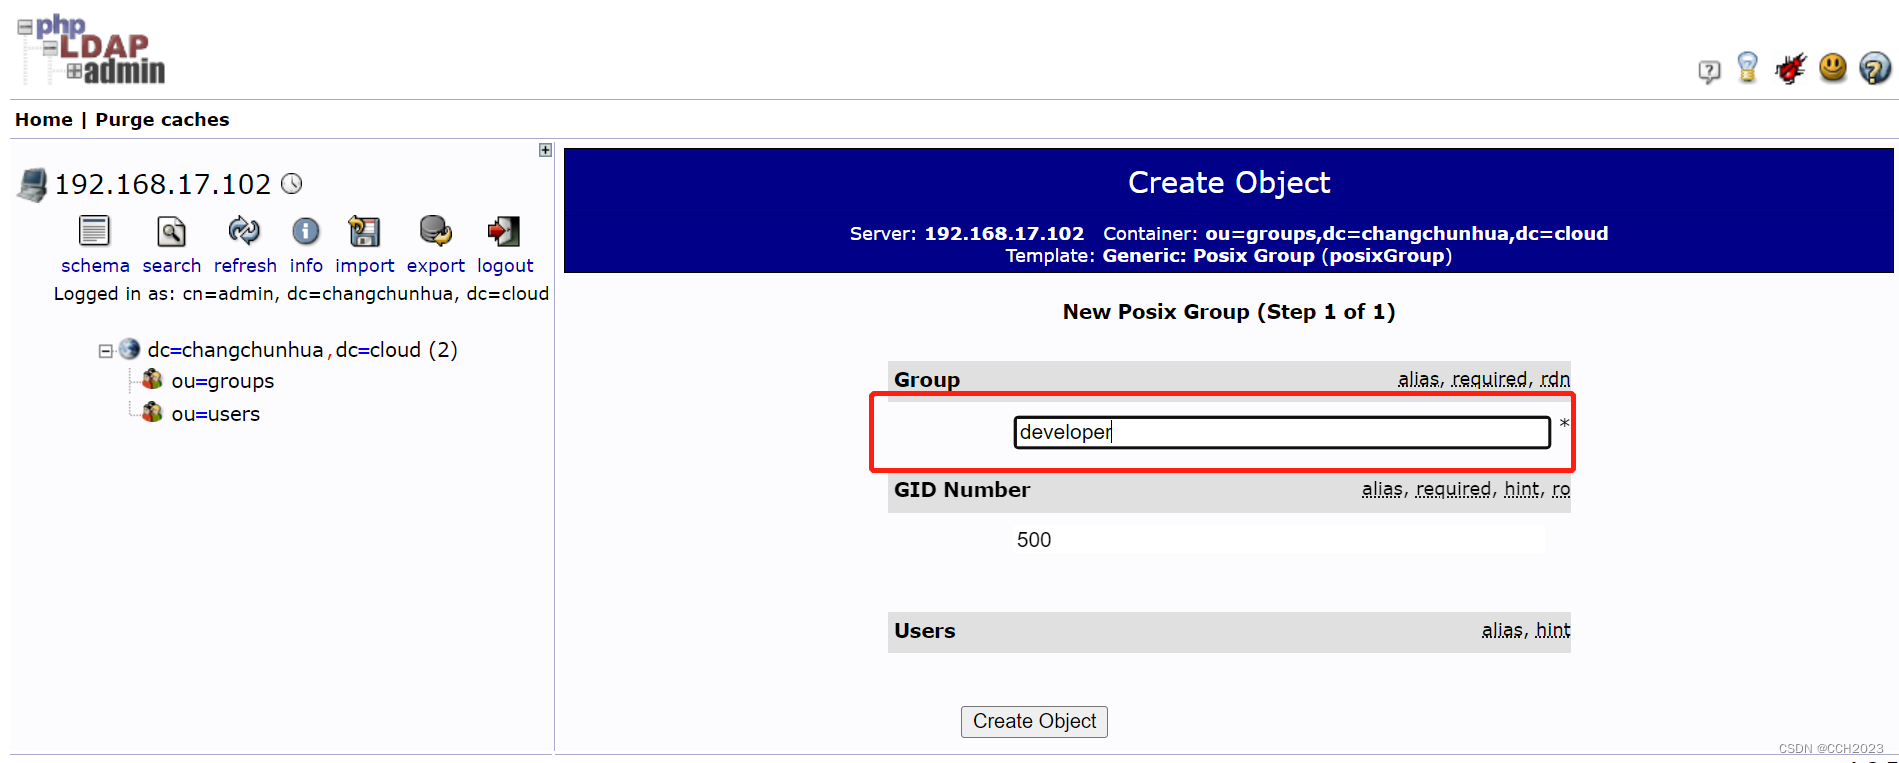Click the smiley donate icon

point(1832,67)
